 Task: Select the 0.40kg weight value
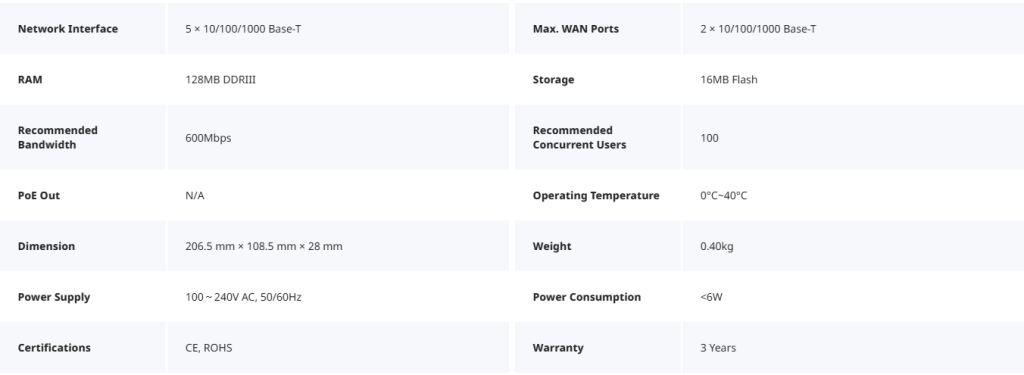pyautogui.click(x=717, y=246)
